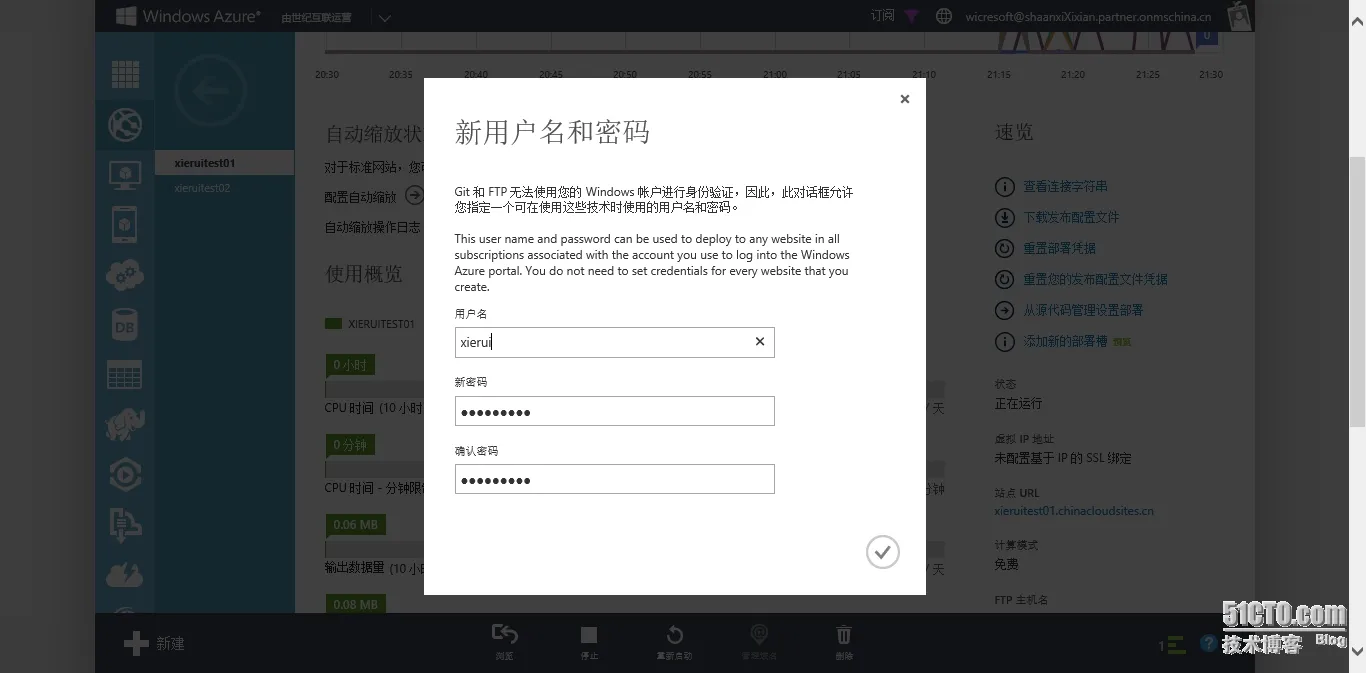This screenshot has width=1366, height=673.
Task: Go back with the circled arrow
Action: coord(209,91)
